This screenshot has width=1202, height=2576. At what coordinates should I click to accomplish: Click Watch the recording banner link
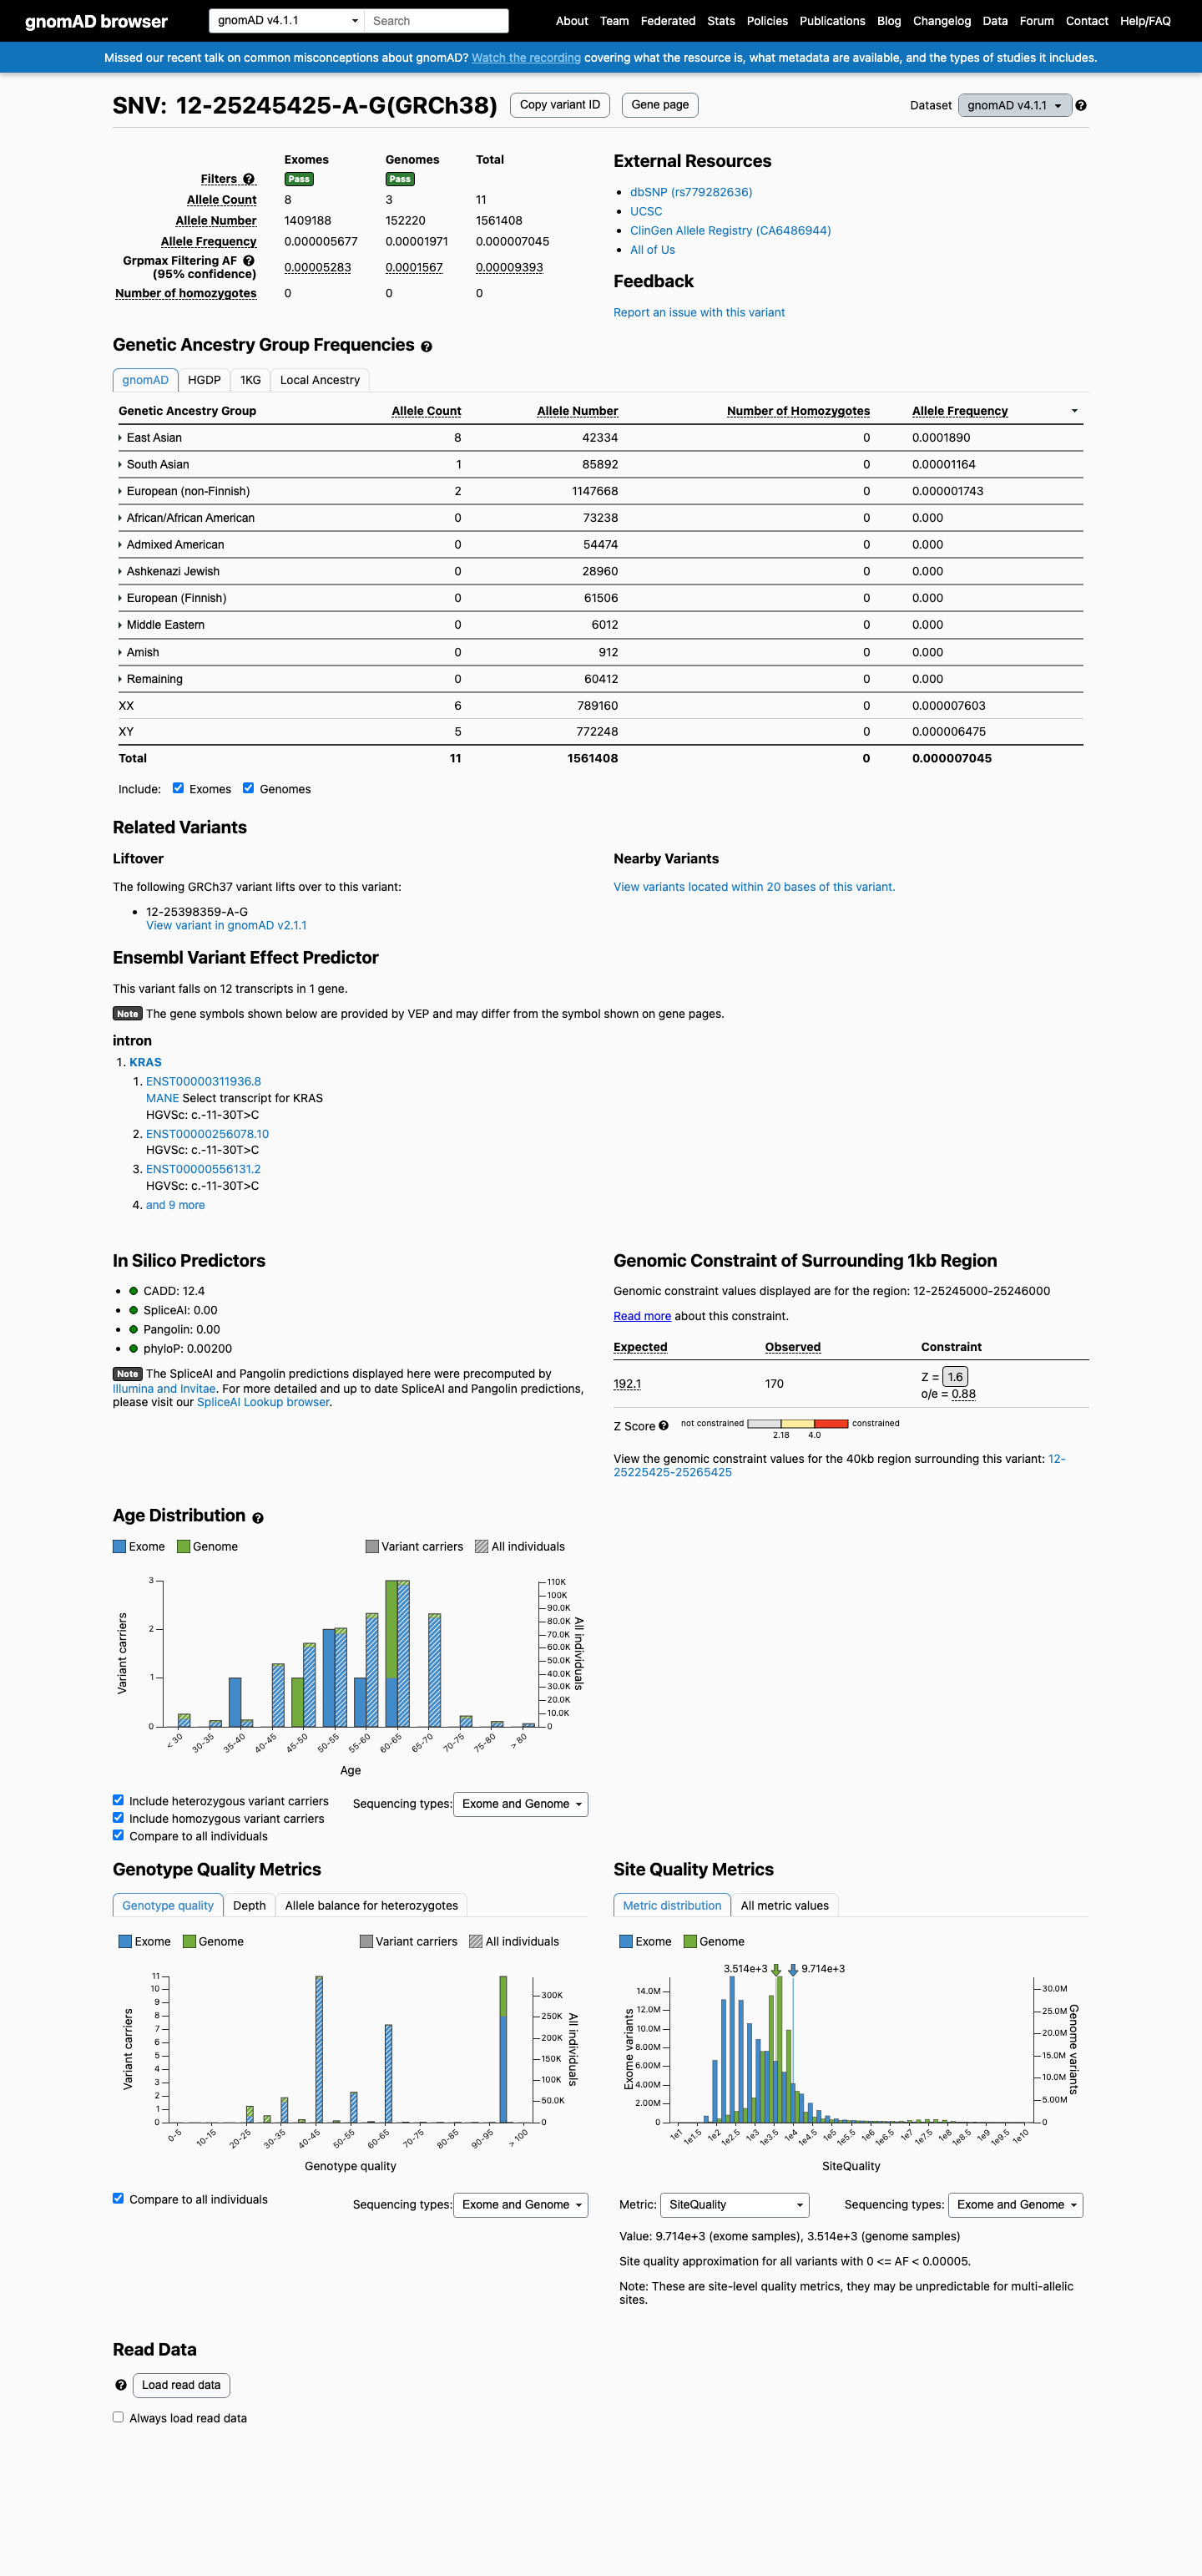[x=526, y=58]
